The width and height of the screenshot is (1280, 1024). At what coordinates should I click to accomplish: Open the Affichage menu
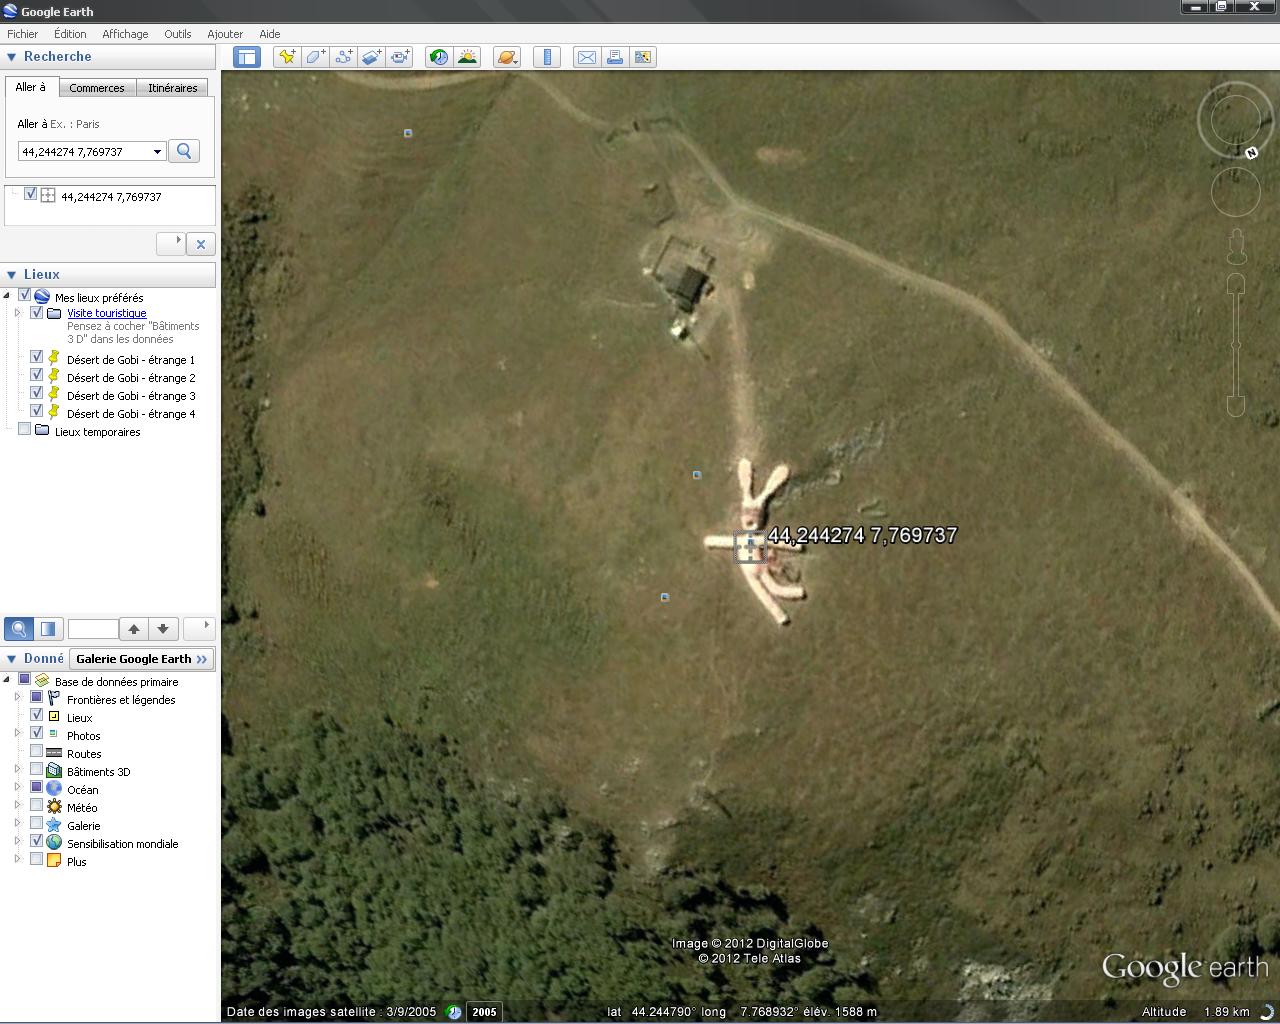[125, 34]
